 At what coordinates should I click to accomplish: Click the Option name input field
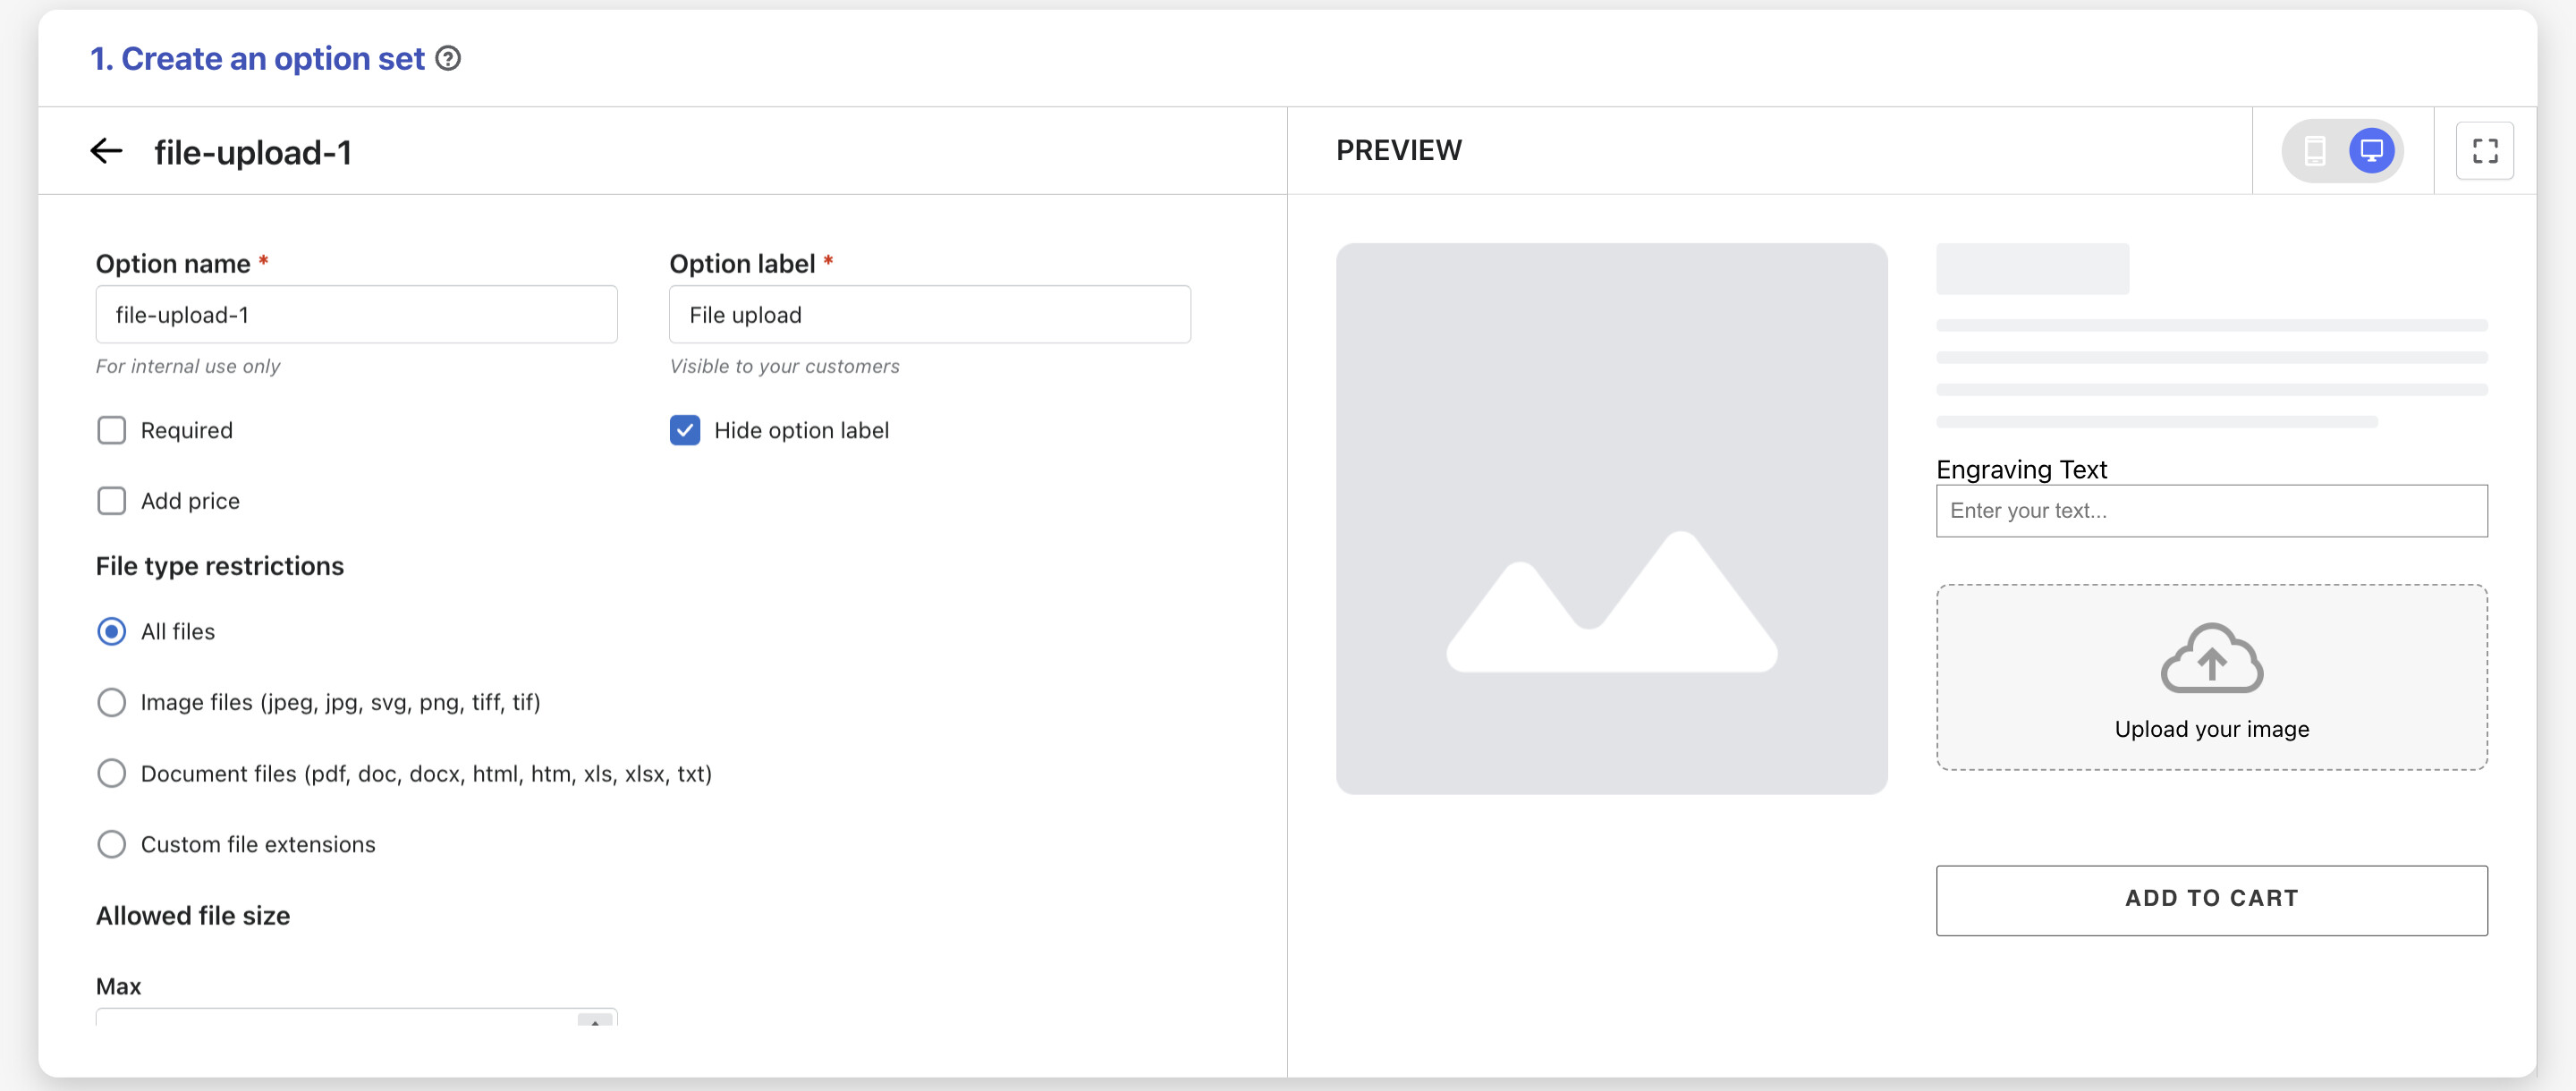click(x=356, y=315)
